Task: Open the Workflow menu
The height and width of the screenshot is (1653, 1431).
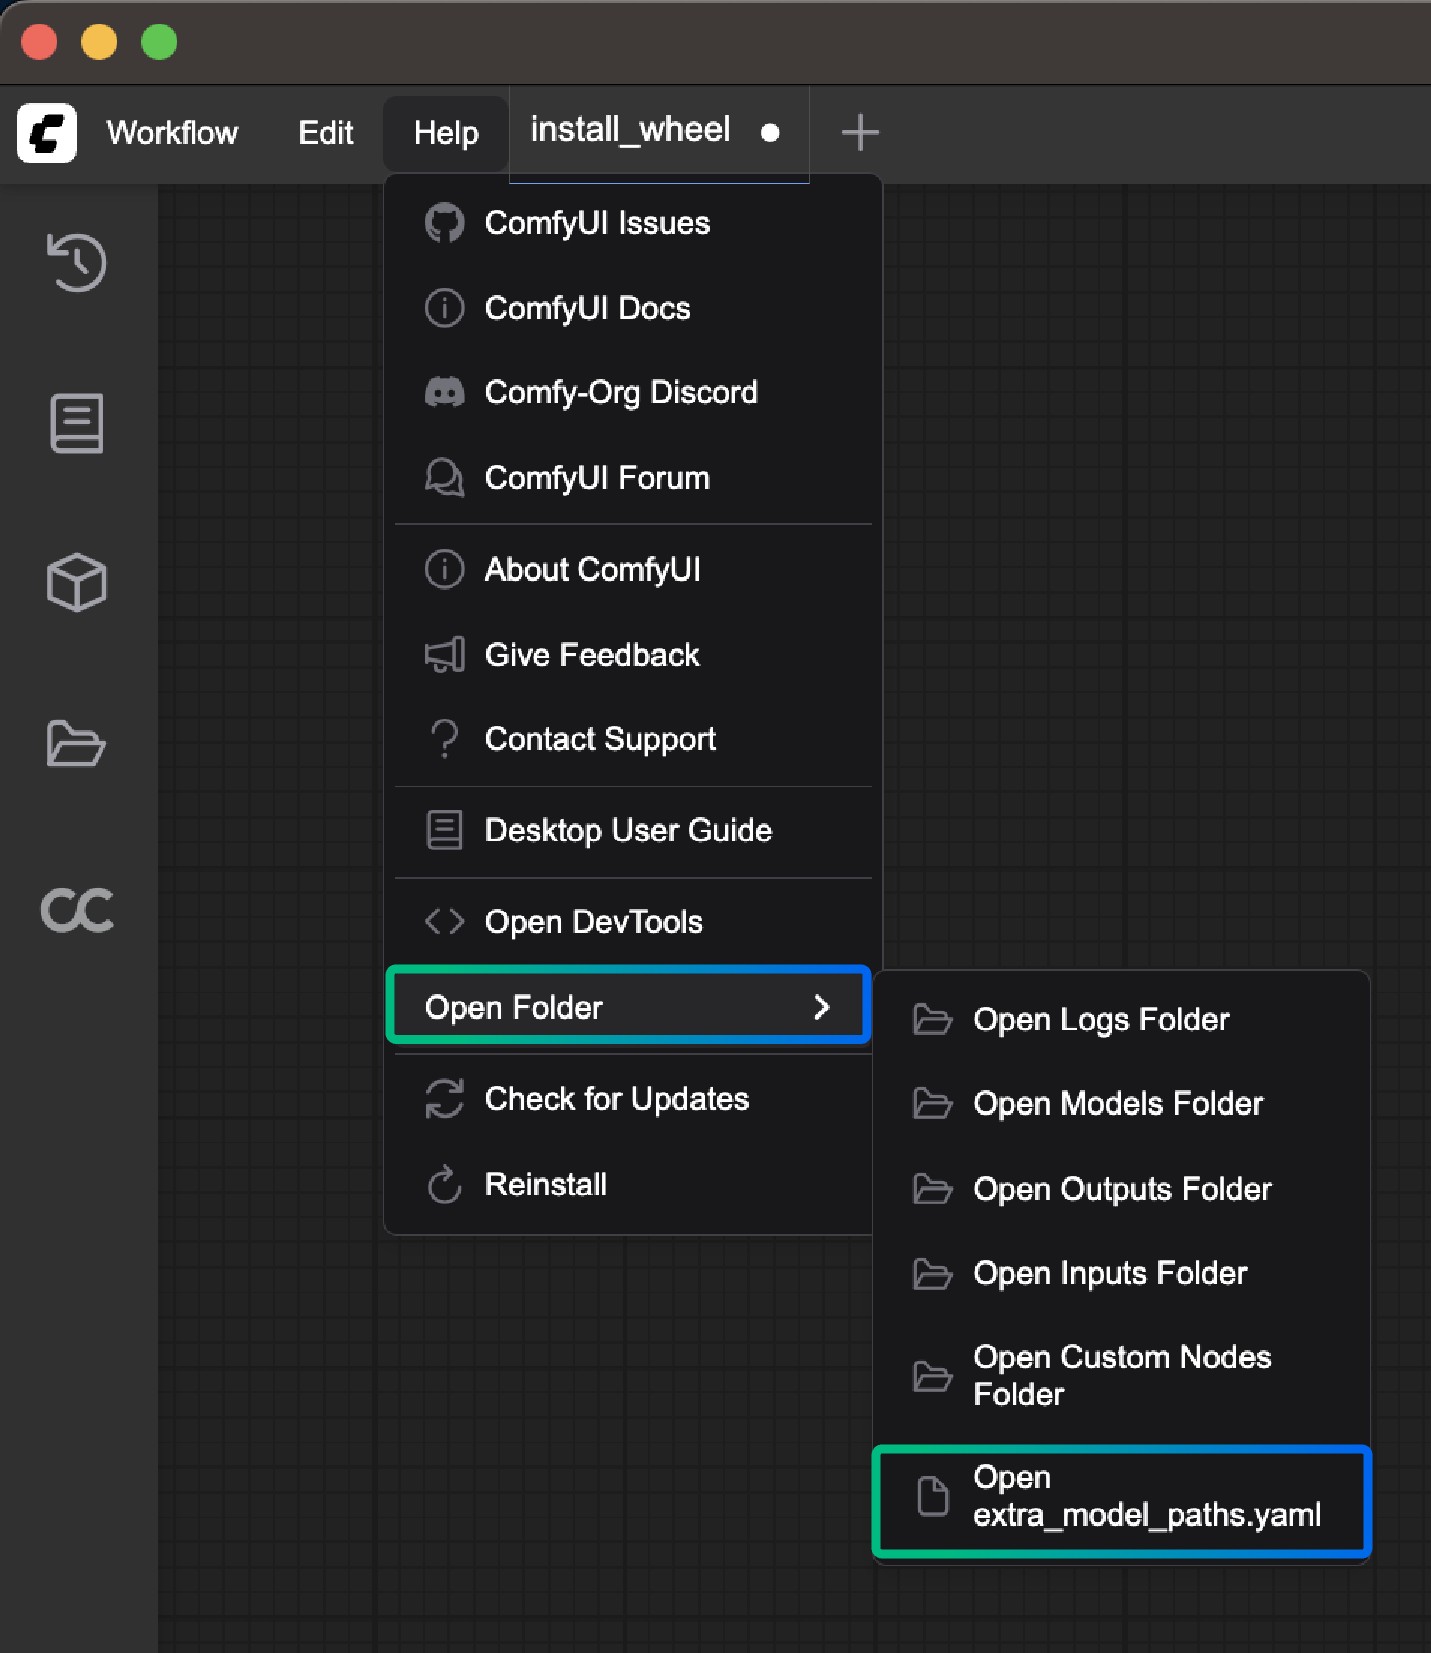Action: (172, 132)
